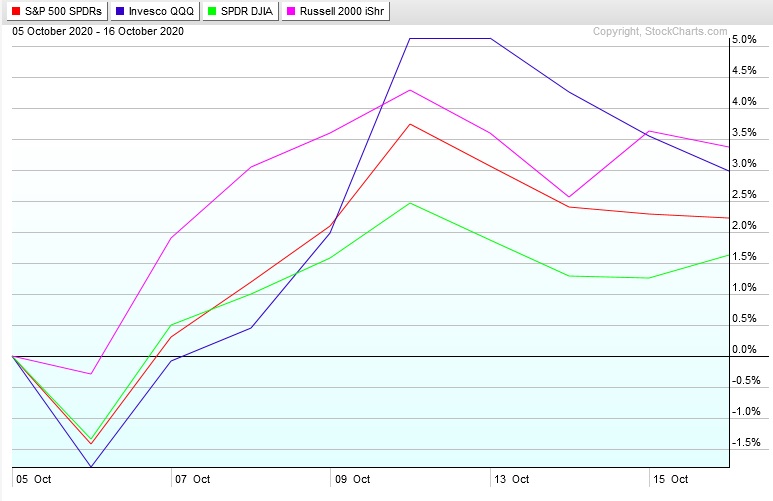Click the 1.5% y-axis label
The height and width of the screenshot is (501, 773).
[744, 256]
